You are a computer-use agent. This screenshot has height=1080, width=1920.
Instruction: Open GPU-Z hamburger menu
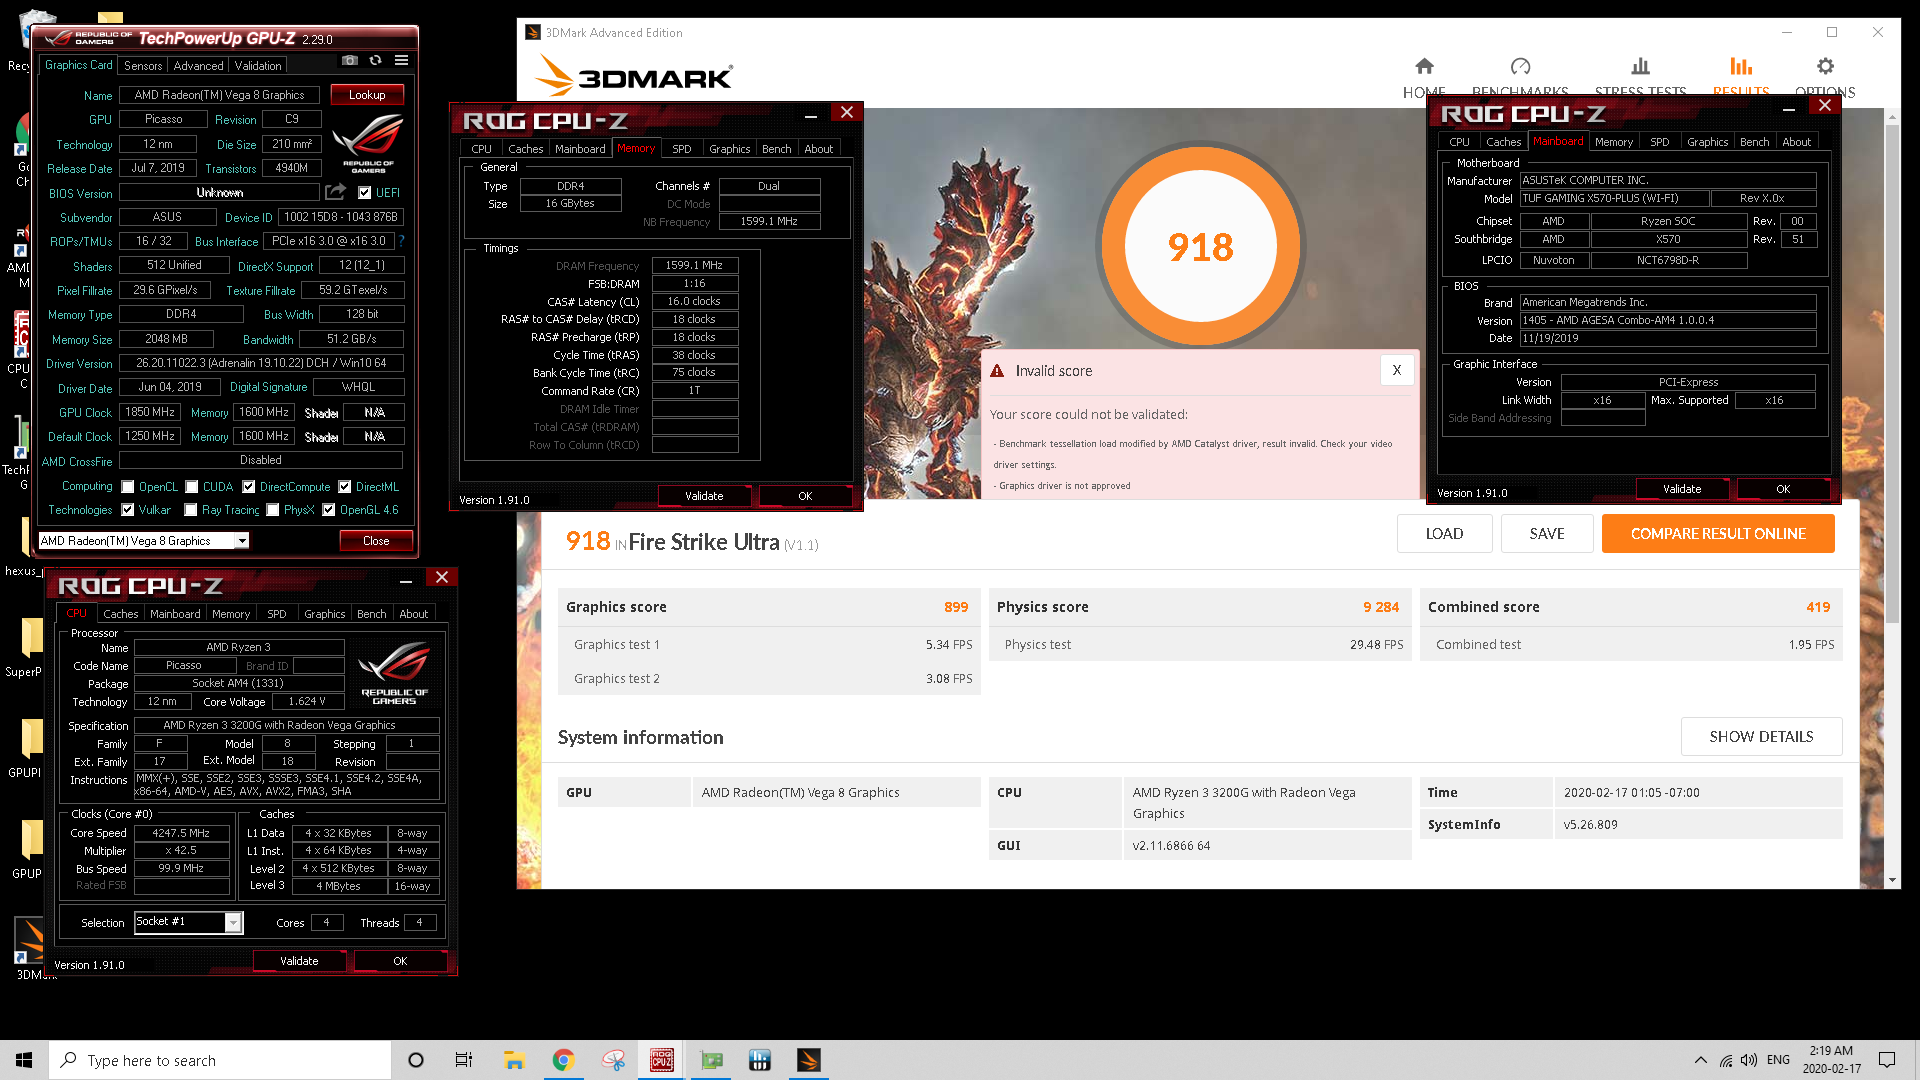coord(401,61)
